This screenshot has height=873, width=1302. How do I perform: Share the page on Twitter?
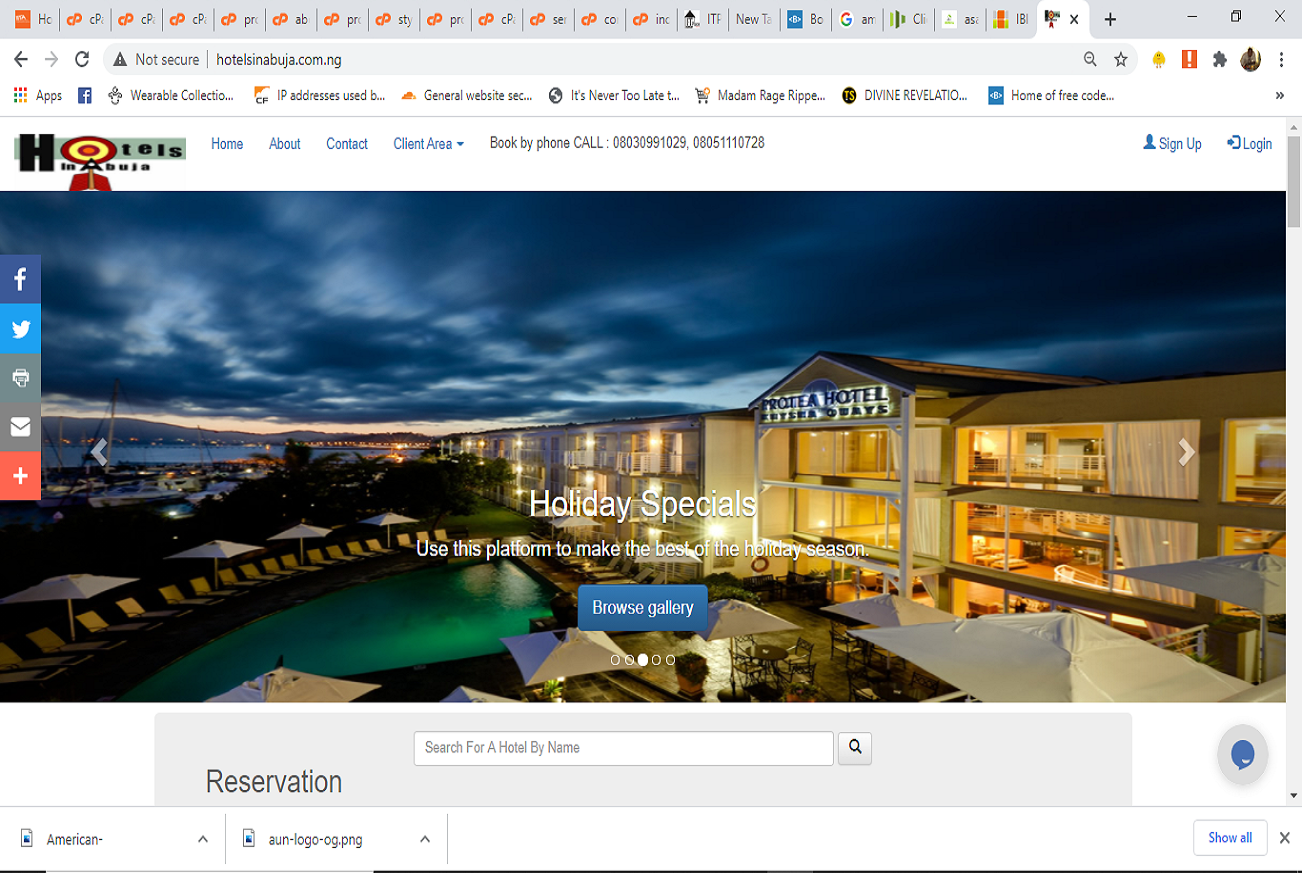pyautogui.click(x=20, y=328)
